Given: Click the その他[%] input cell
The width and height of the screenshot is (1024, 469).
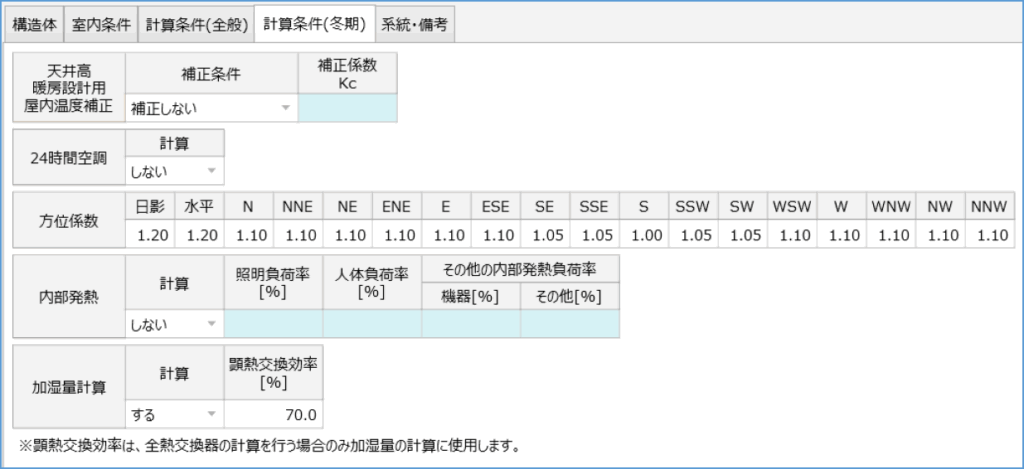Looking at the screenshot, I should click(x=569, y=324).
